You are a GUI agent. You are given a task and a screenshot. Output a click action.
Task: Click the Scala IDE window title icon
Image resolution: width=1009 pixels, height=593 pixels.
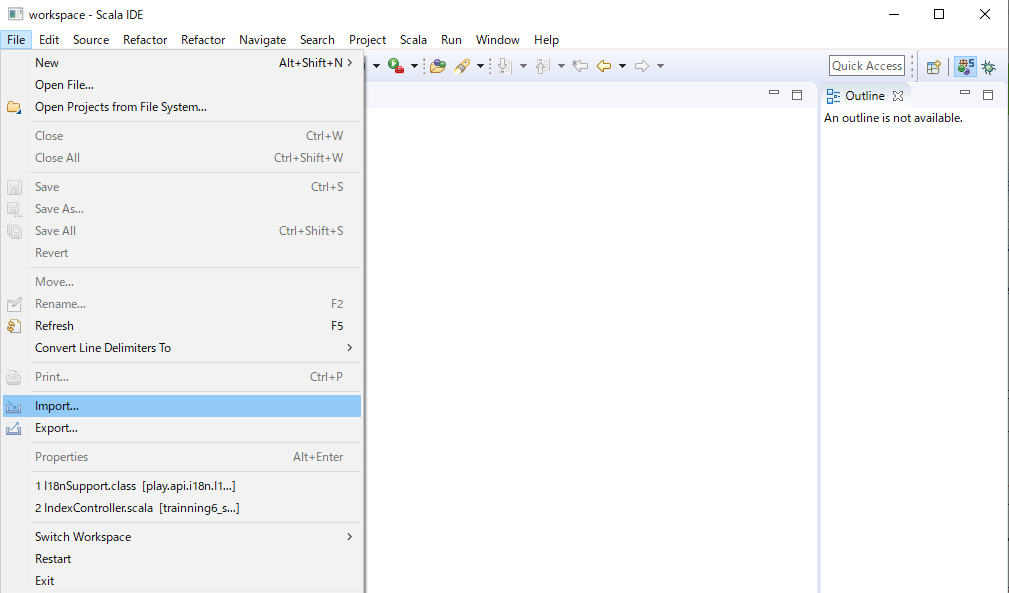pos(15,14)
